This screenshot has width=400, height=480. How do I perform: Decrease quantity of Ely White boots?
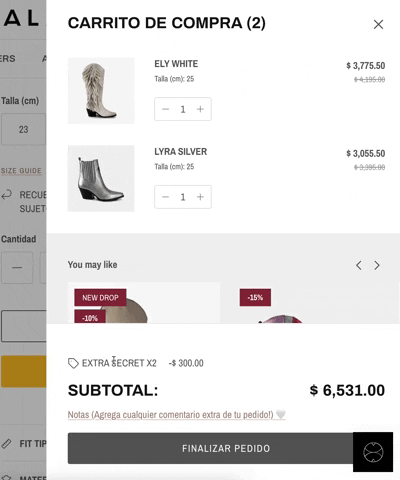(165, 109)
